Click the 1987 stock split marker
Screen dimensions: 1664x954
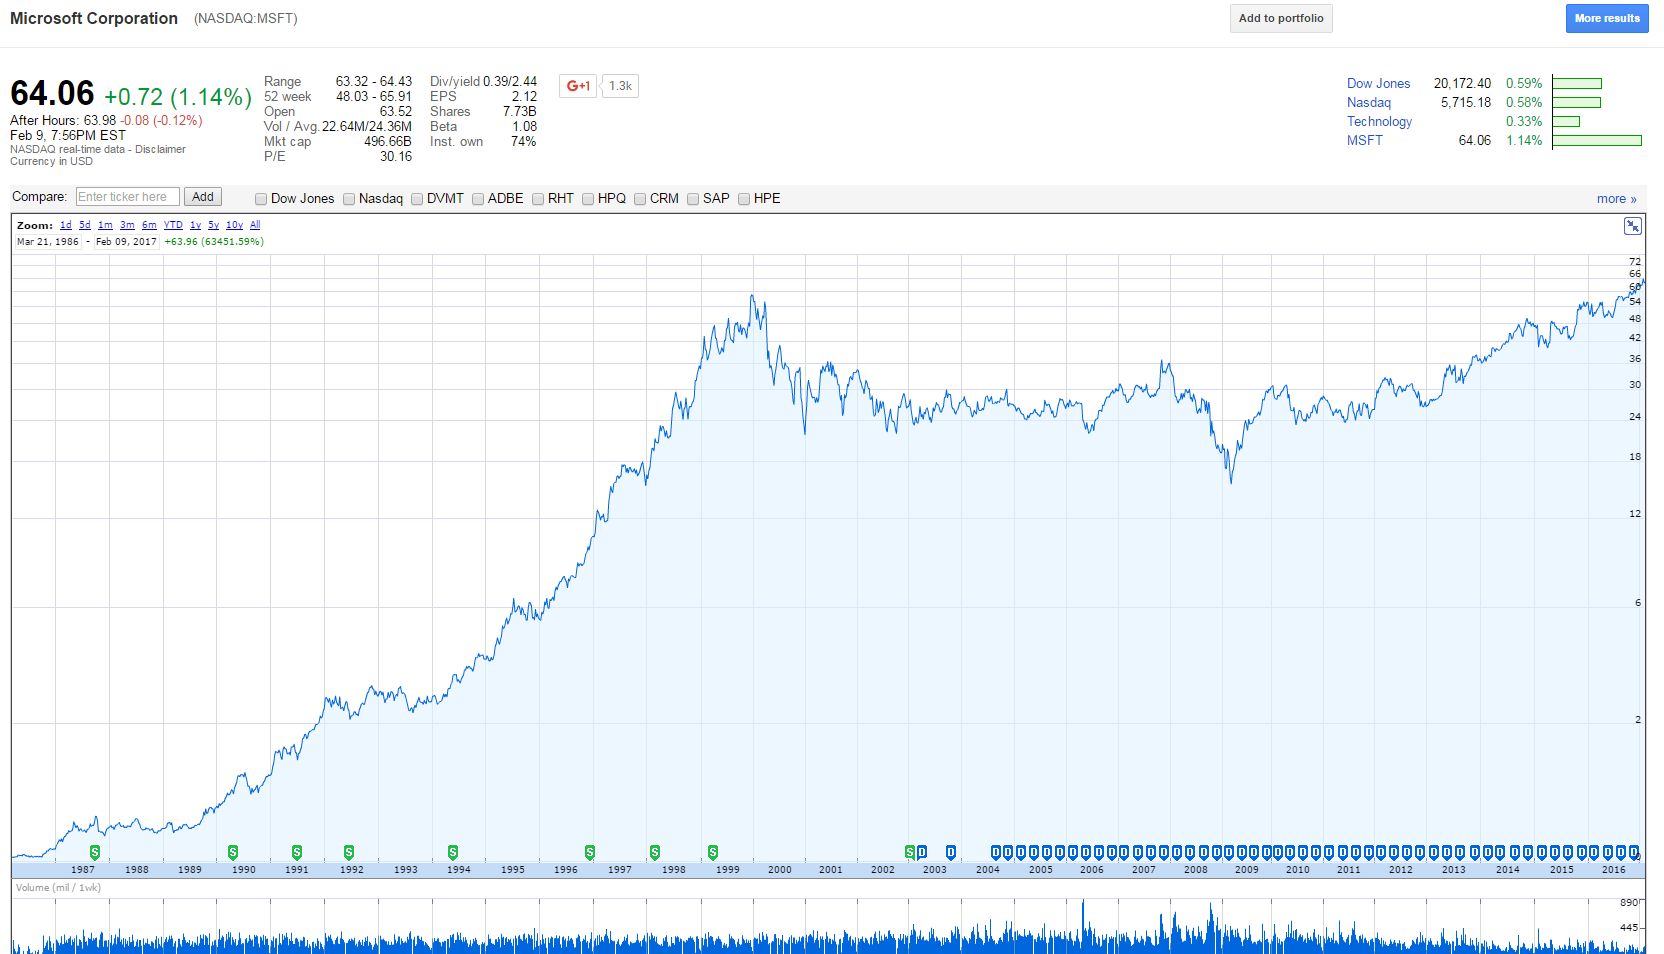point(95,852)
